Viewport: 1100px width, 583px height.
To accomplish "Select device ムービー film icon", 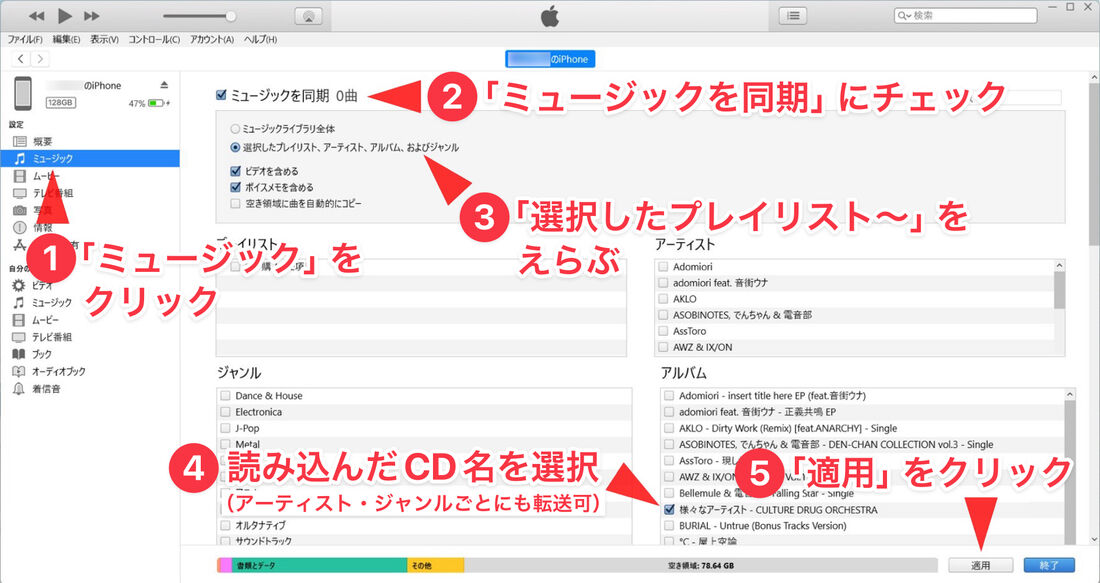I will 20,320.
